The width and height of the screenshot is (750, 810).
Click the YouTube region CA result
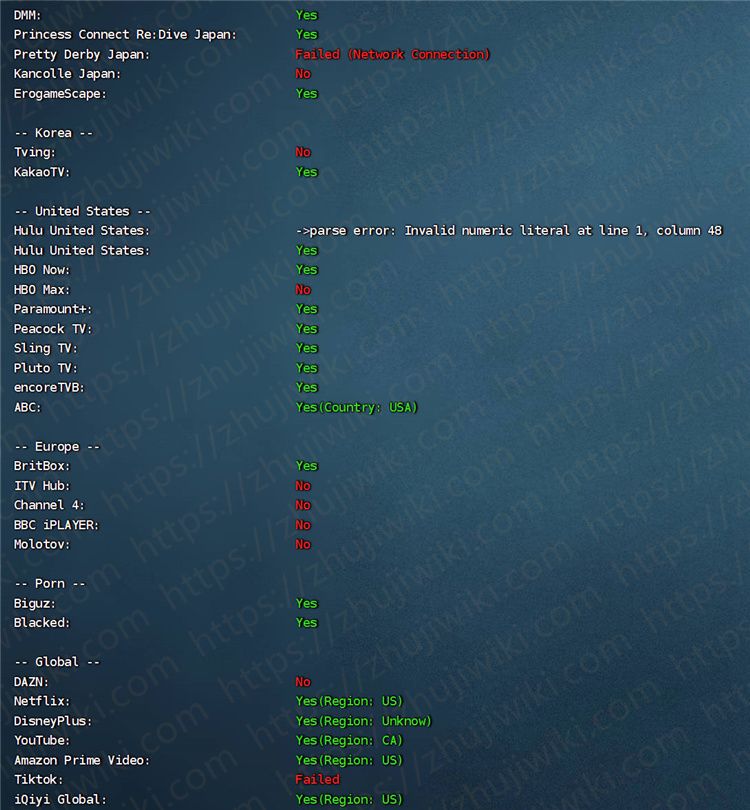pos(349,740)
